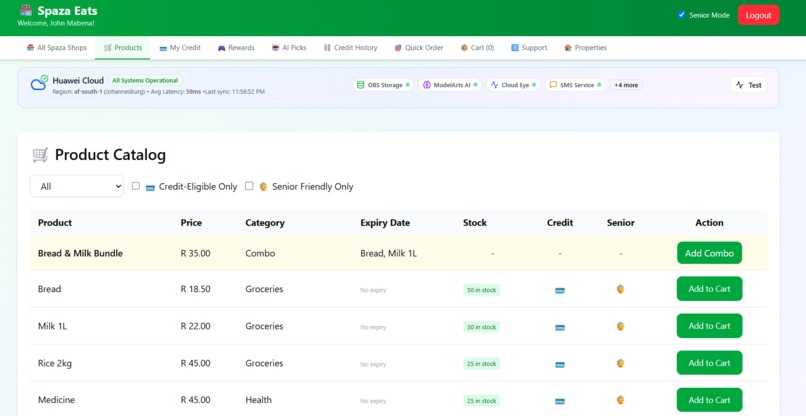Open the Quick Order tab
The width and height of the screenshot is (806, 416).
click(418, 48)
